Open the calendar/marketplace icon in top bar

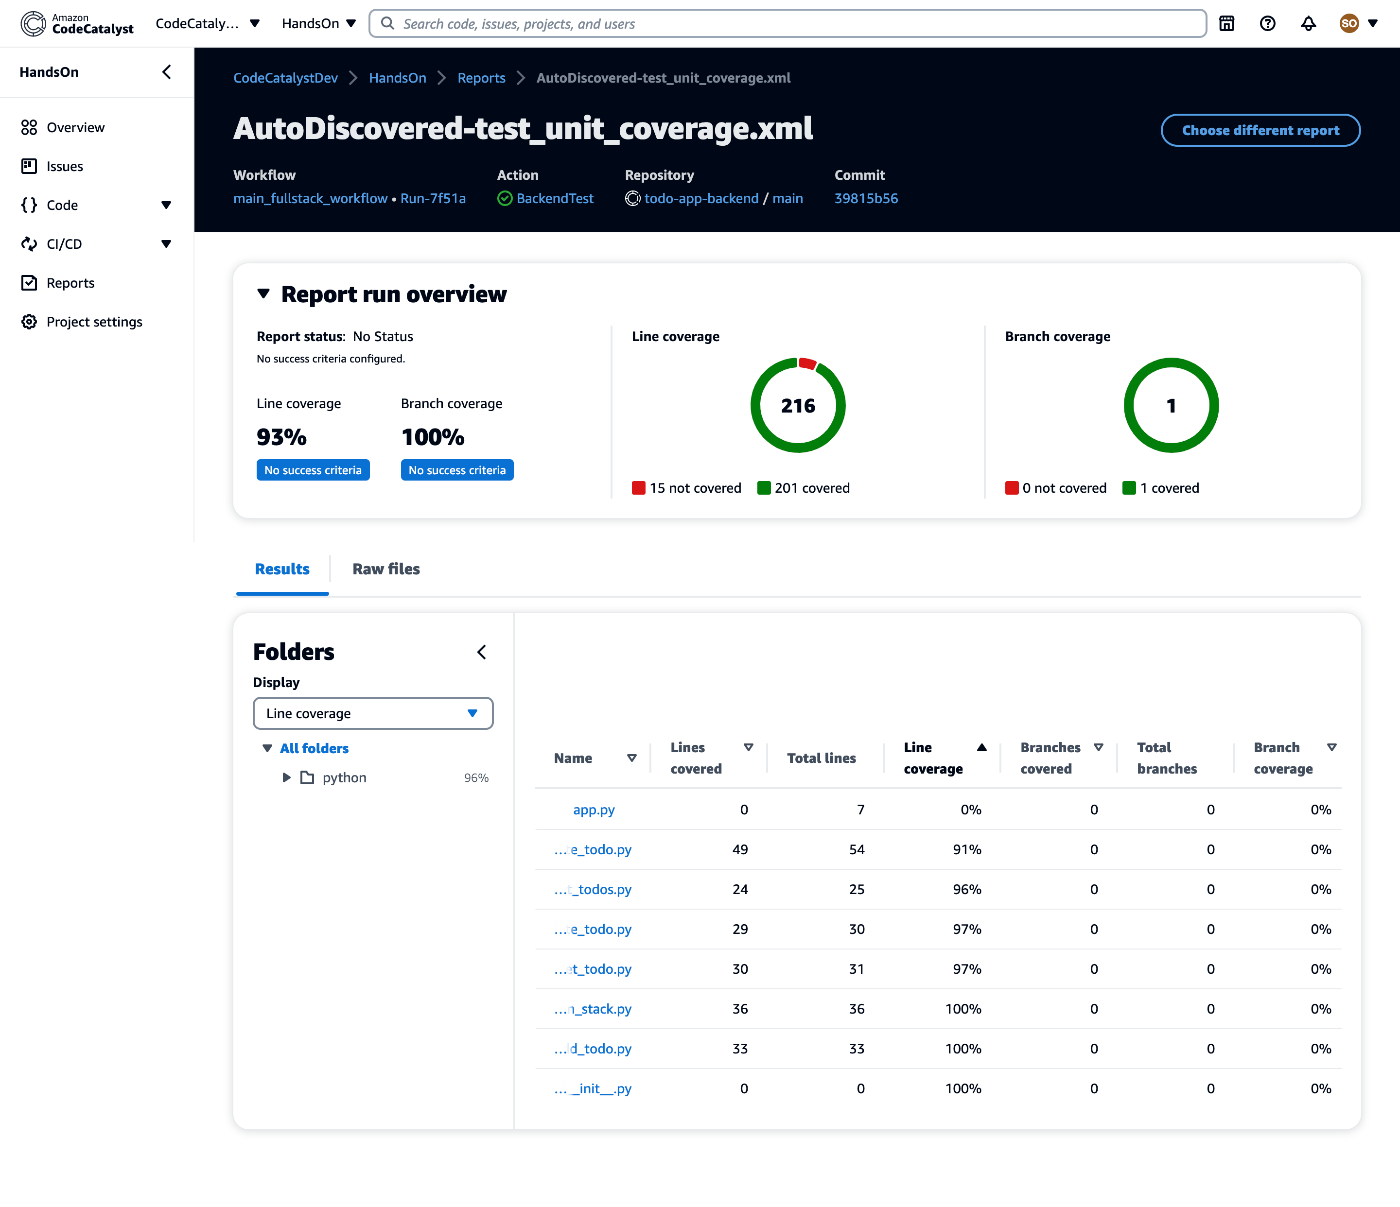[x=1227, y=24]
